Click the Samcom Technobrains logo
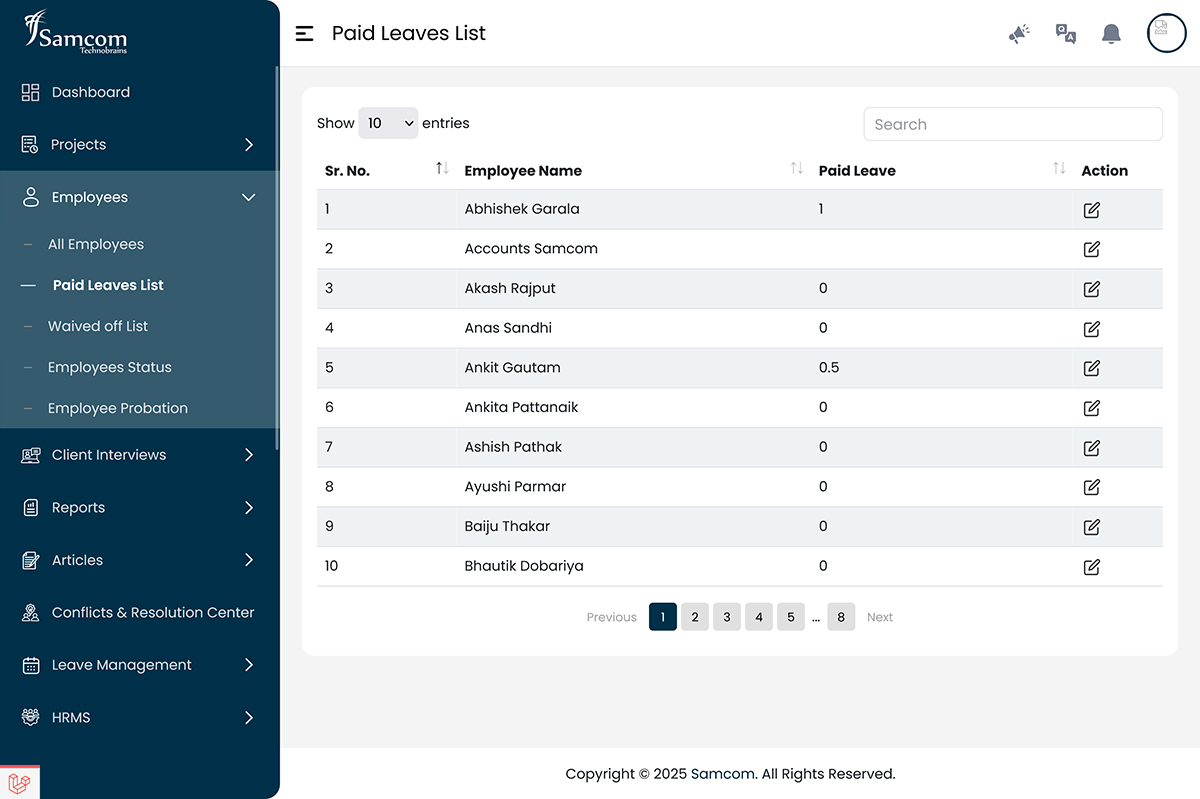The image size is (1200, 799). tap(76, 32)
